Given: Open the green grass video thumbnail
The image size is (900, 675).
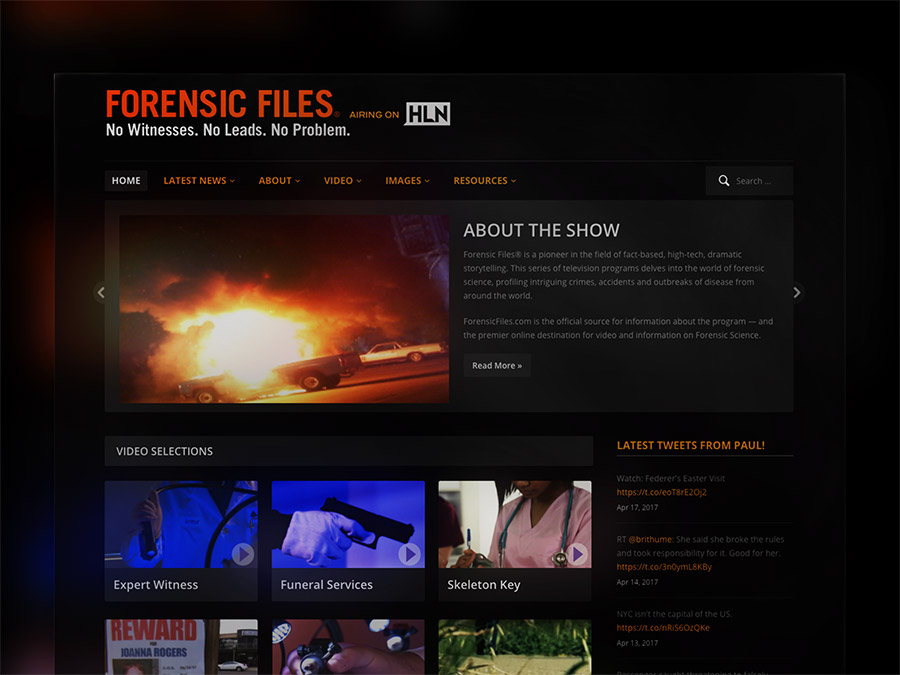Looking at the screenshot, I should pyautogui.click(x=515, y=647).
